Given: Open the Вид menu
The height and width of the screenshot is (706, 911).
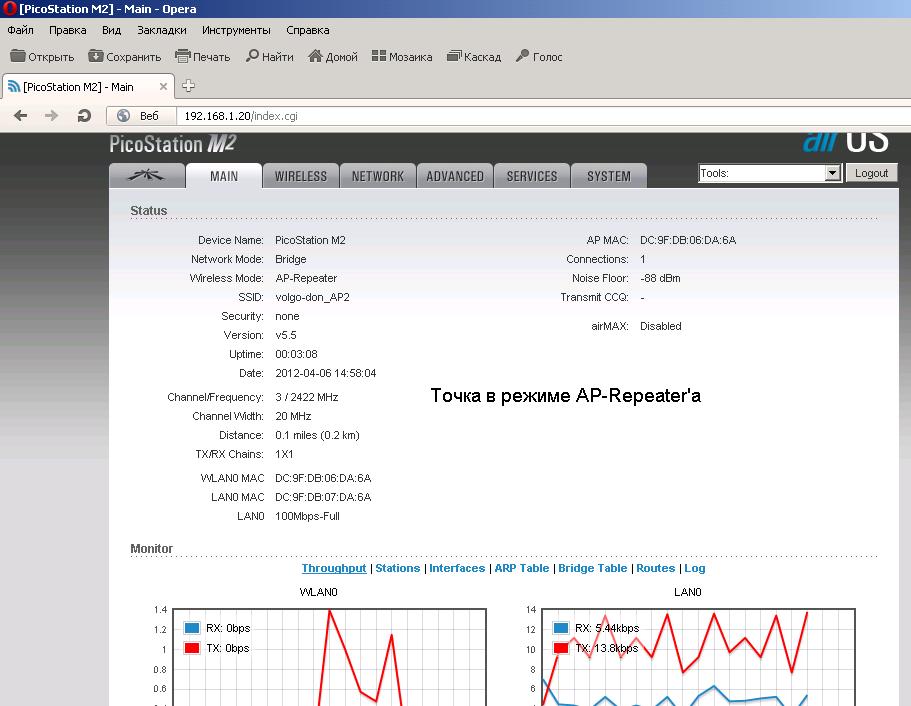Looking at the screenshot, I should coord(111,30).
